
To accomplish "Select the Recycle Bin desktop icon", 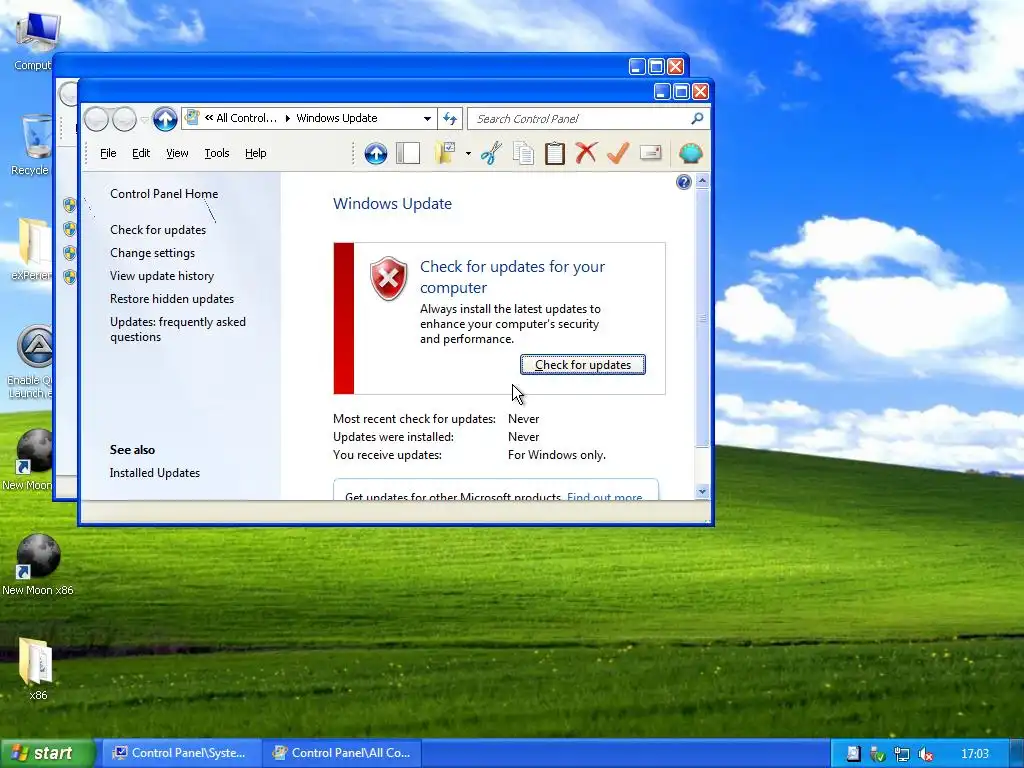I will pyautogui.click(x=31, y=145).
